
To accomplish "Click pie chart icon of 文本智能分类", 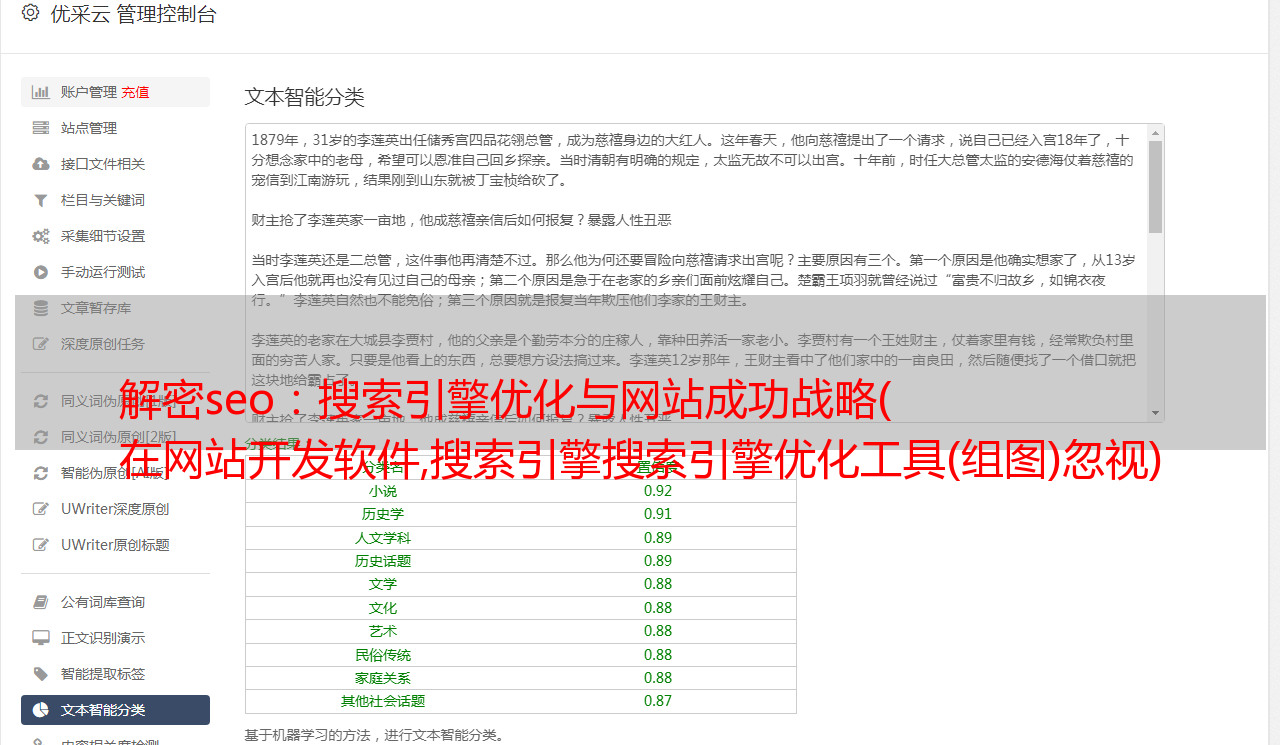I will point(41,710).
